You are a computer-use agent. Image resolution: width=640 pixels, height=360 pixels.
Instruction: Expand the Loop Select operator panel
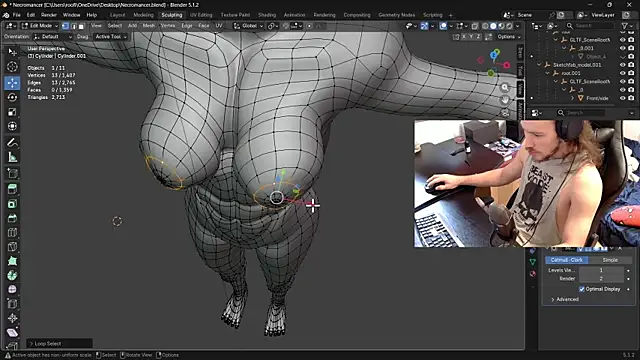(60, 344)
